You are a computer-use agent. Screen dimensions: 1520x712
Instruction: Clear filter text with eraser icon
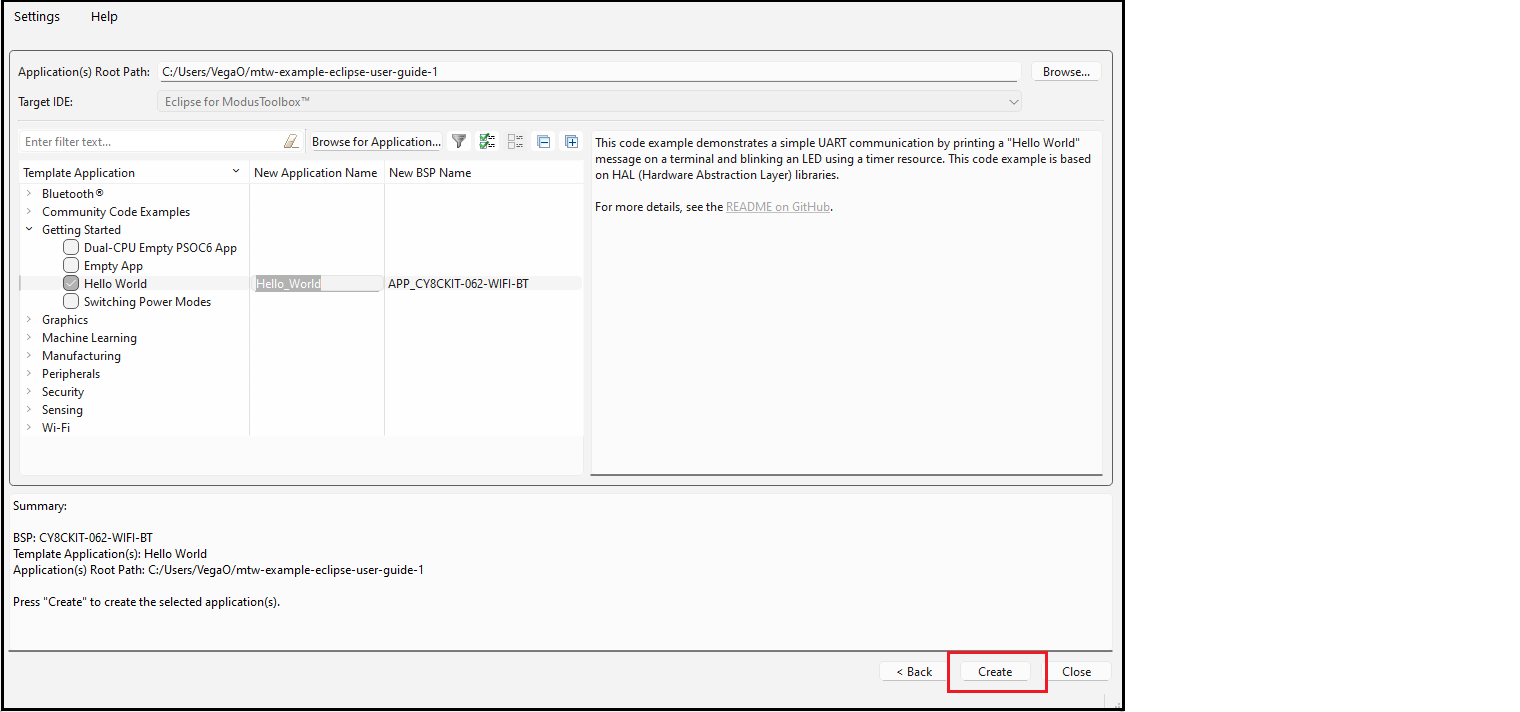click(x=291, y=142)
